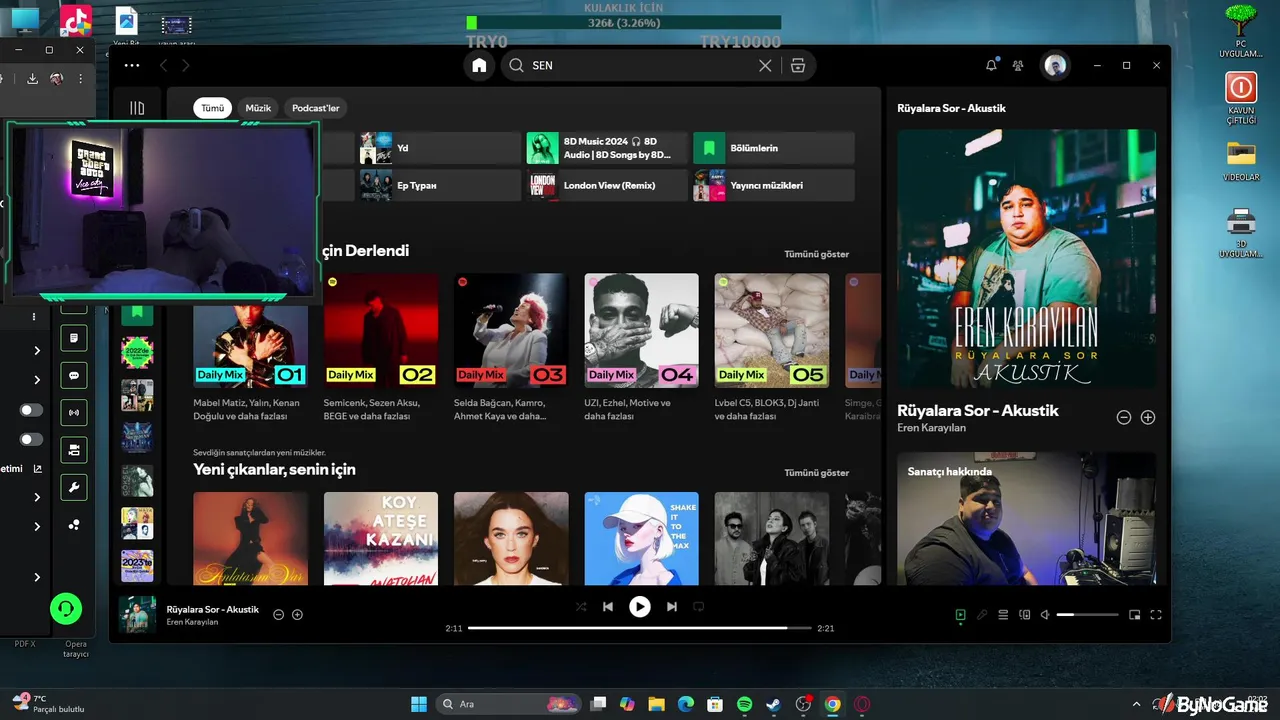The image size is (1280, 720).
Task: Add to library in the Now Playing panel
Action: tap(1148, 417)
